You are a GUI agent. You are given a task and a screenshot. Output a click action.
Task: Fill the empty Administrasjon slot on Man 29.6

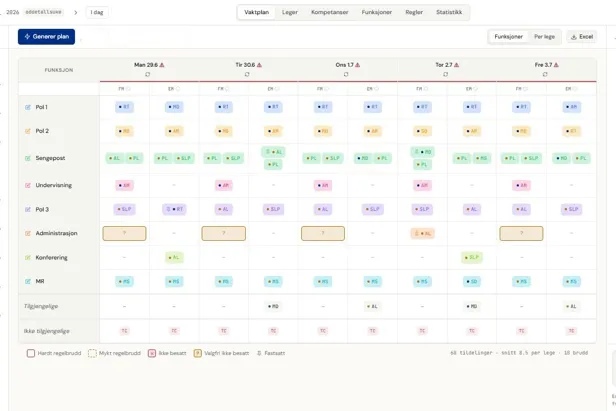coord(125,233)
